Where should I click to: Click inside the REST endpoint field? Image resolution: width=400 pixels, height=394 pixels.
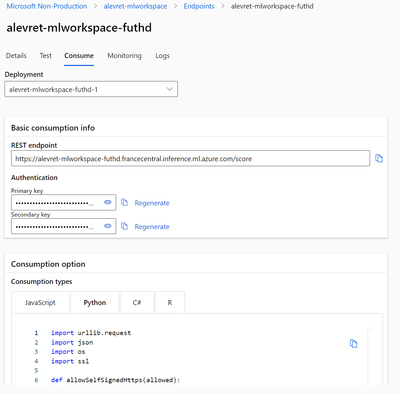[190, 158]
